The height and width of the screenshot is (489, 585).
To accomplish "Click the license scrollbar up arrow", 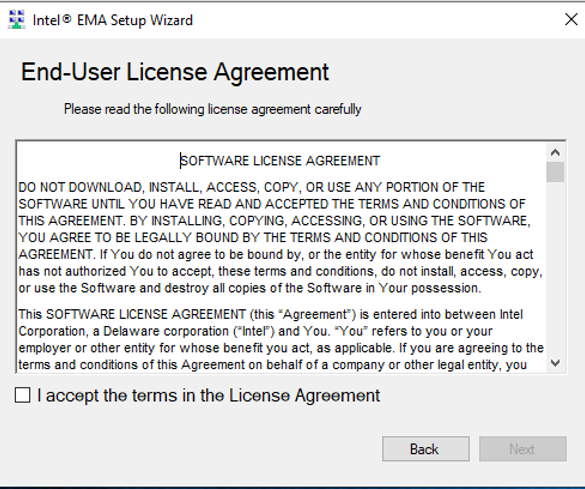I will click(x=555, y=152).
